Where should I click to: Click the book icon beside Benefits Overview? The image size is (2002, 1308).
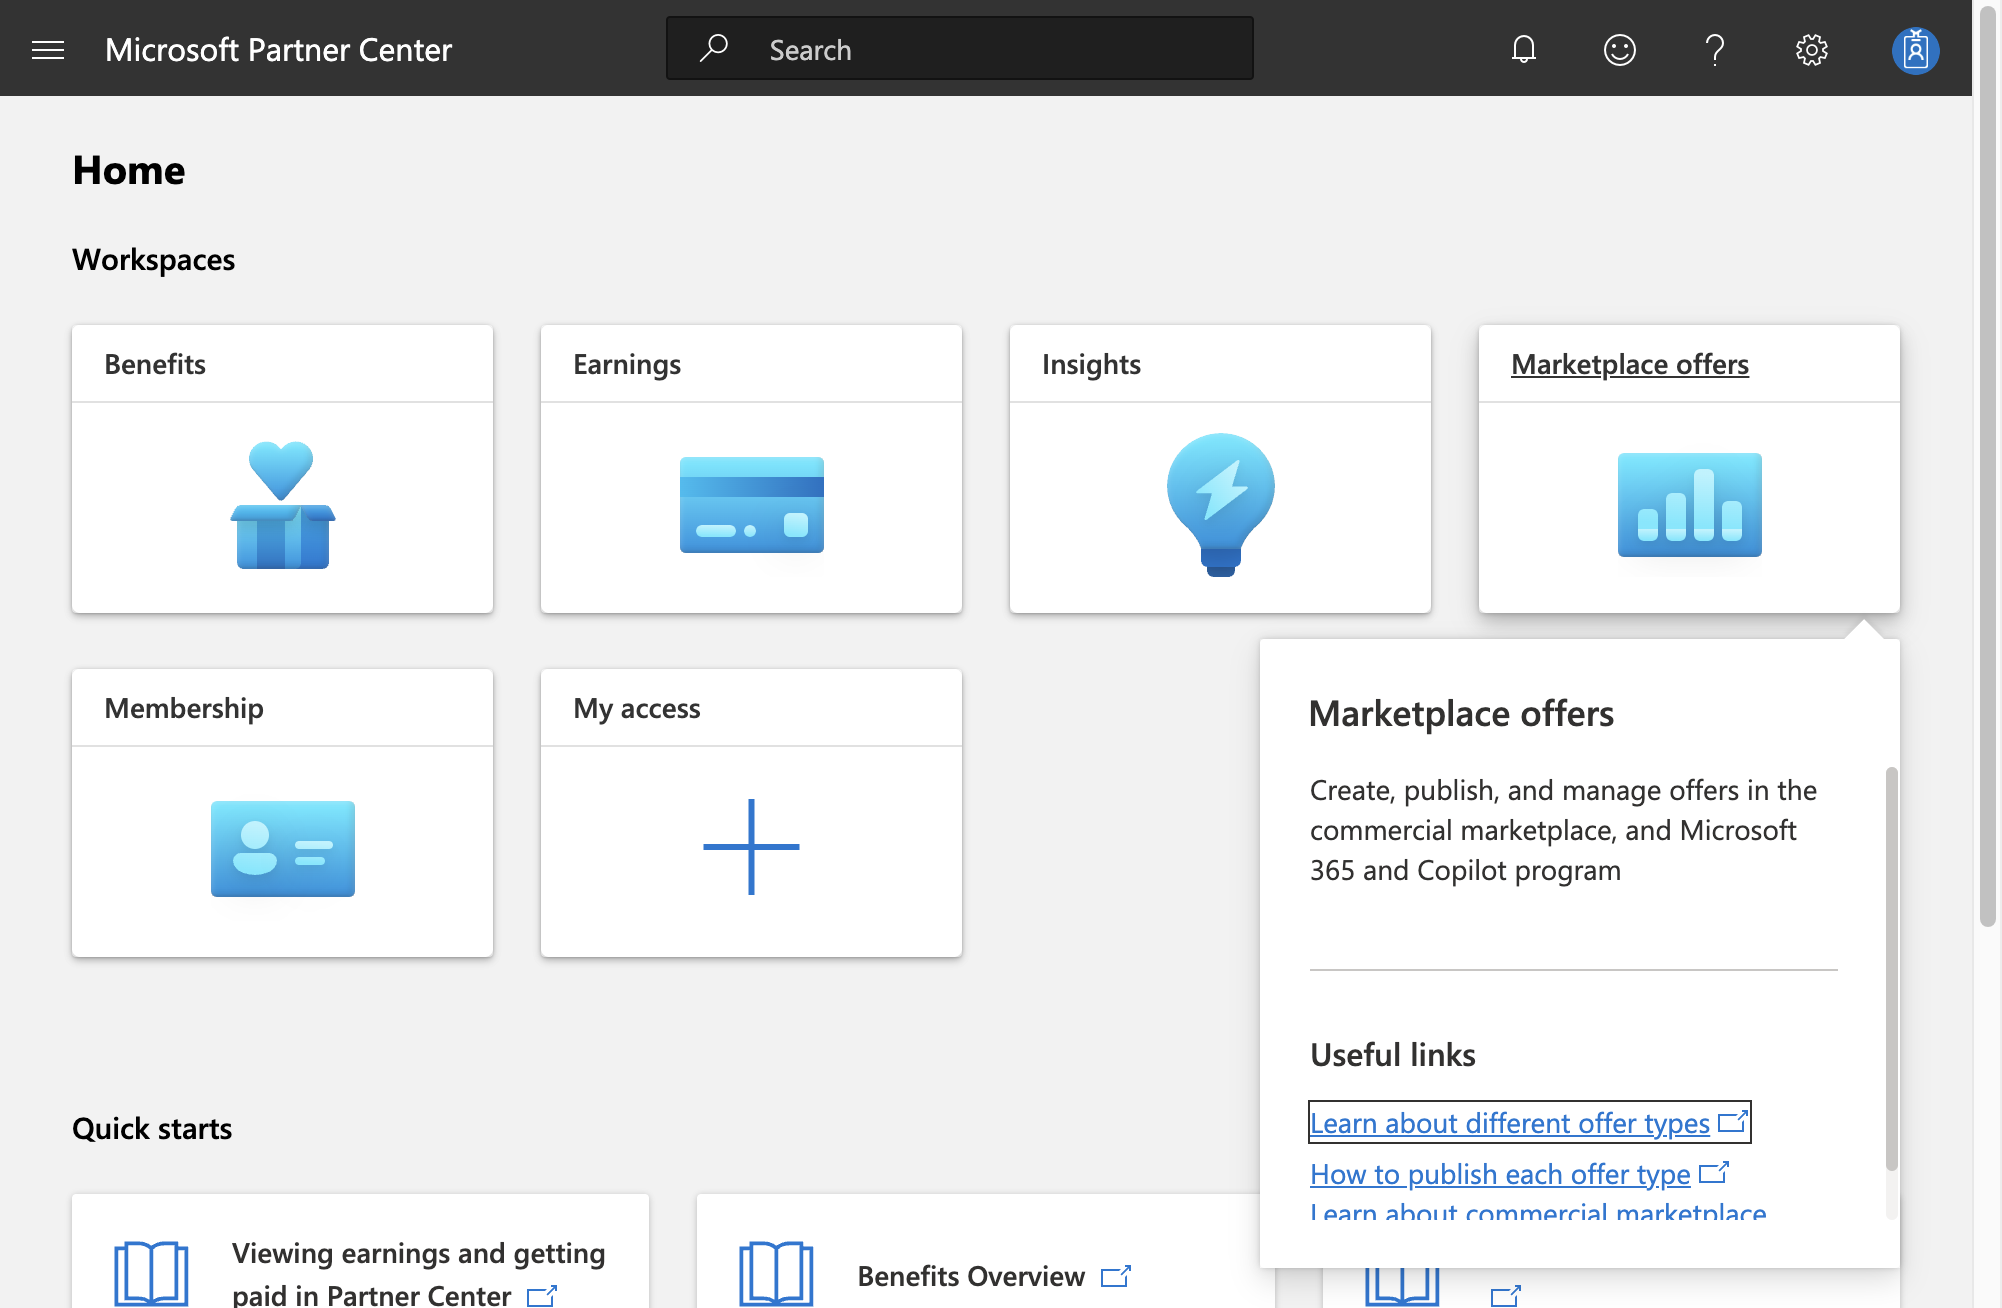(x=776, y=1273)
